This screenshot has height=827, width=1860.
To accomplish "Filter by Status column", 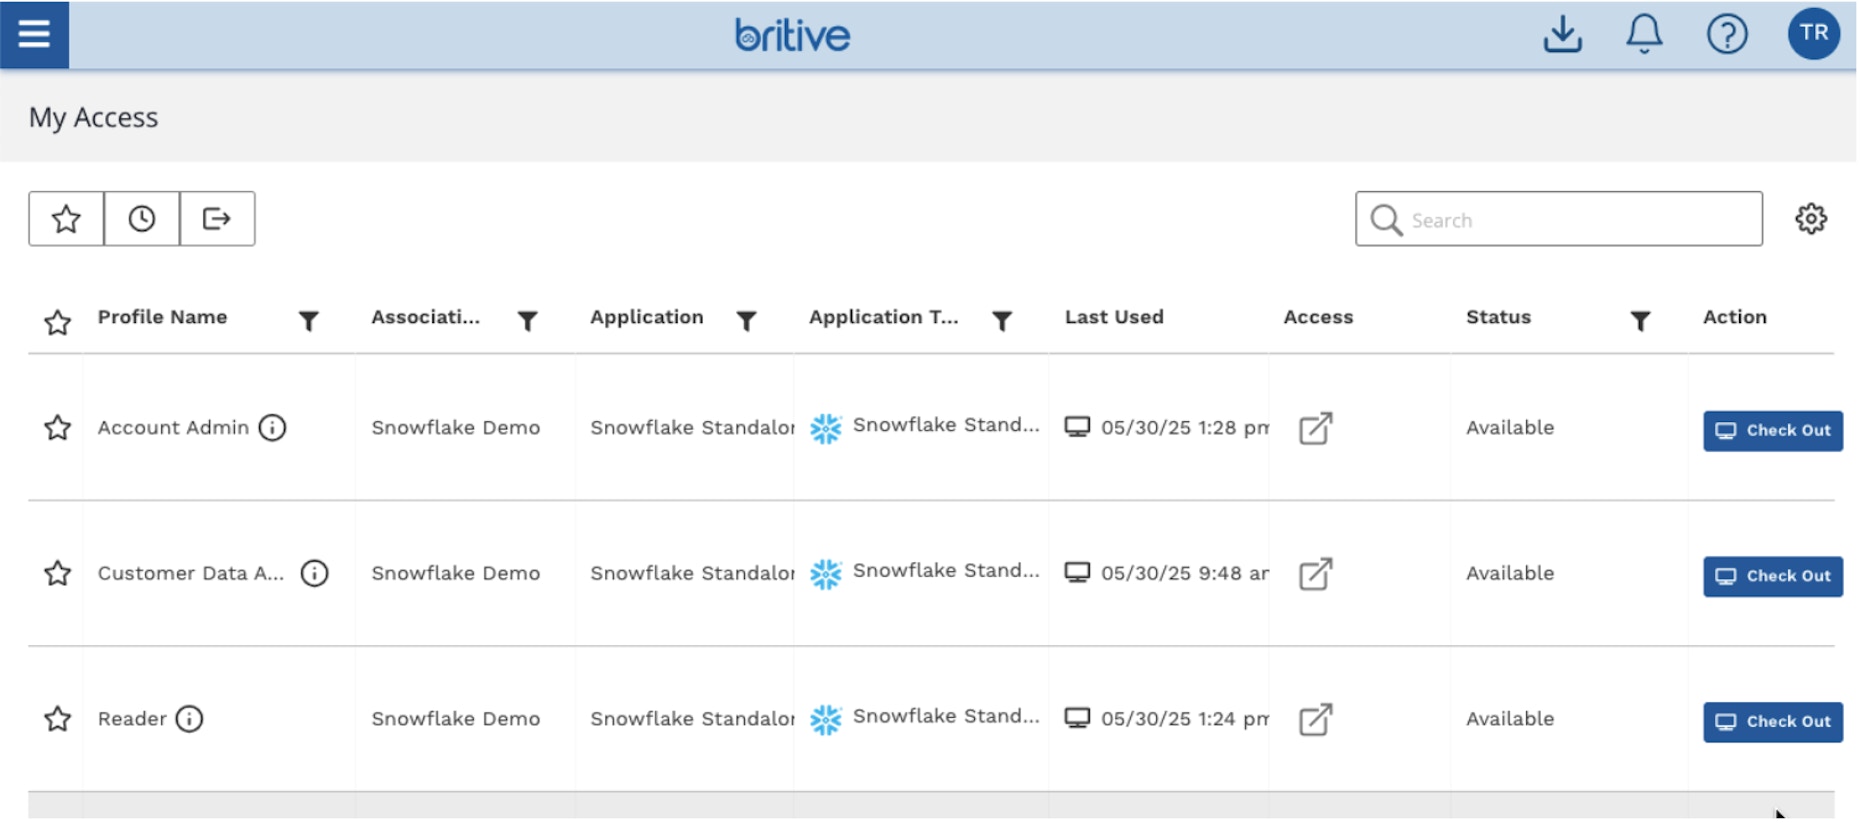I will click(1640, 321).
